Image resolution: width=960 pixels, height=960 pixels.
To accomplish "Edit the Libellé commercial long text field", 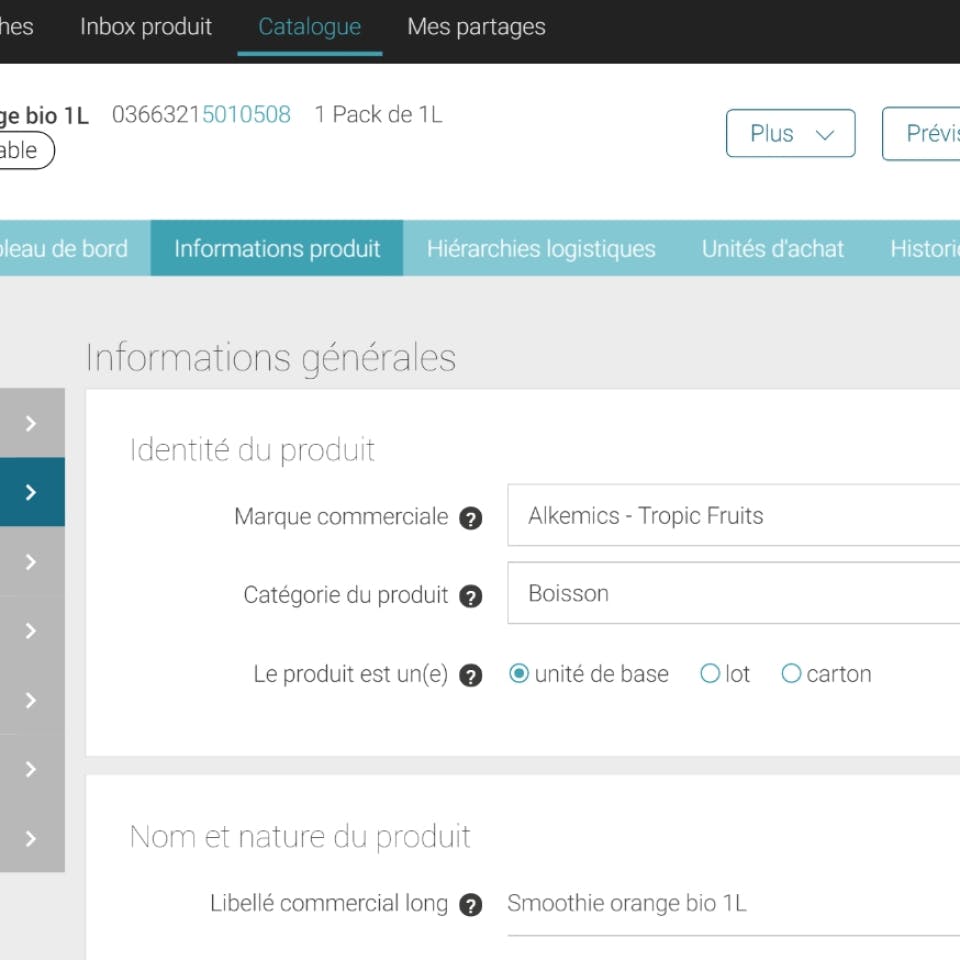I will click(x=730, y=904).
